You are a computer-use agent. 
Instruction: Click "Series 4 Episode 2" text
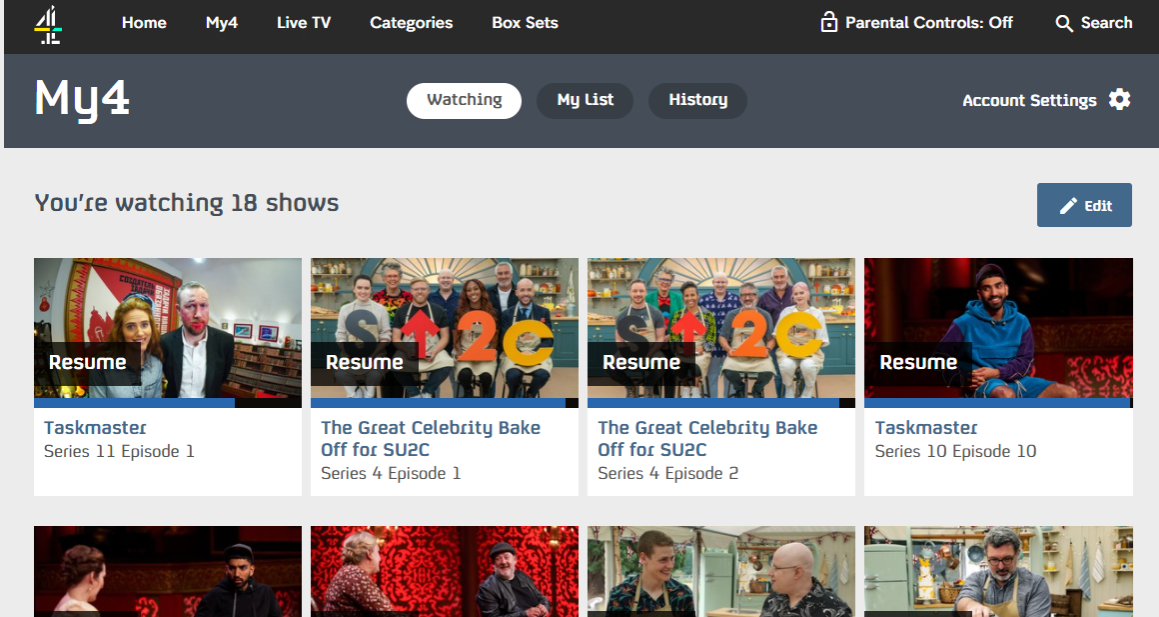667,474
